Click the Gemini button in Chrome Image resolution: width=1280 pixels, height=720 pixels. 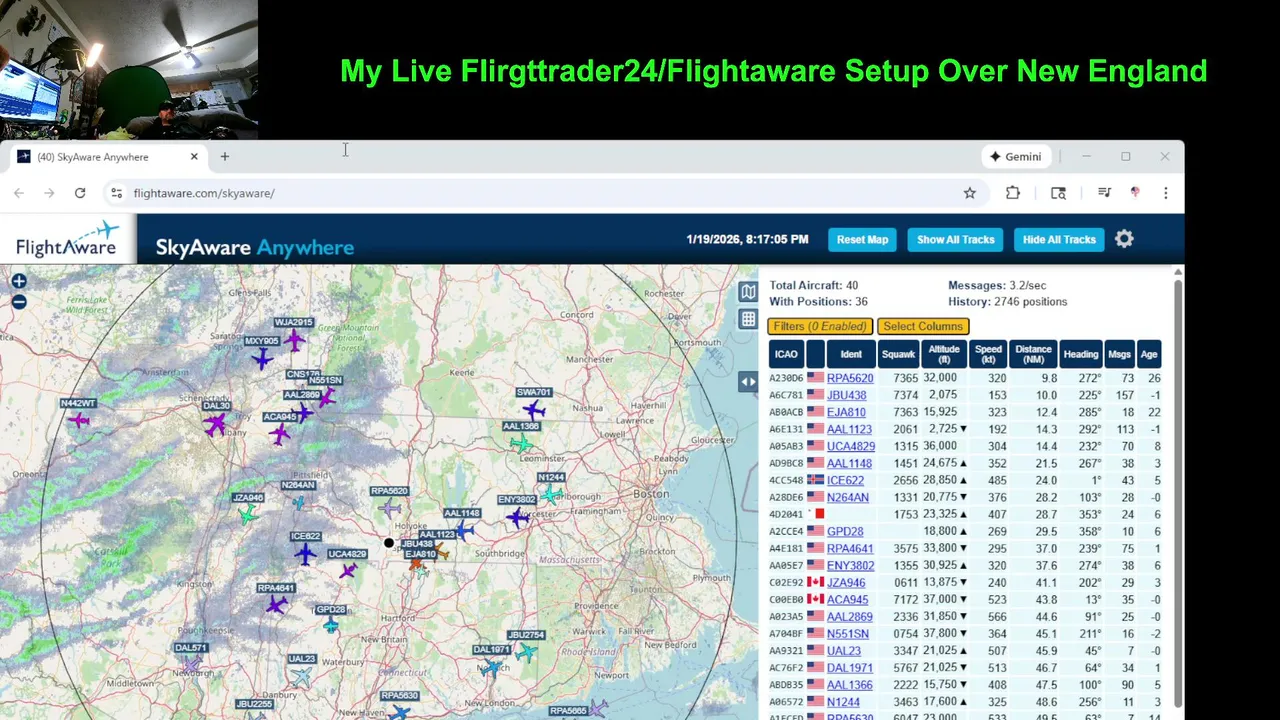click(1016, 157)
